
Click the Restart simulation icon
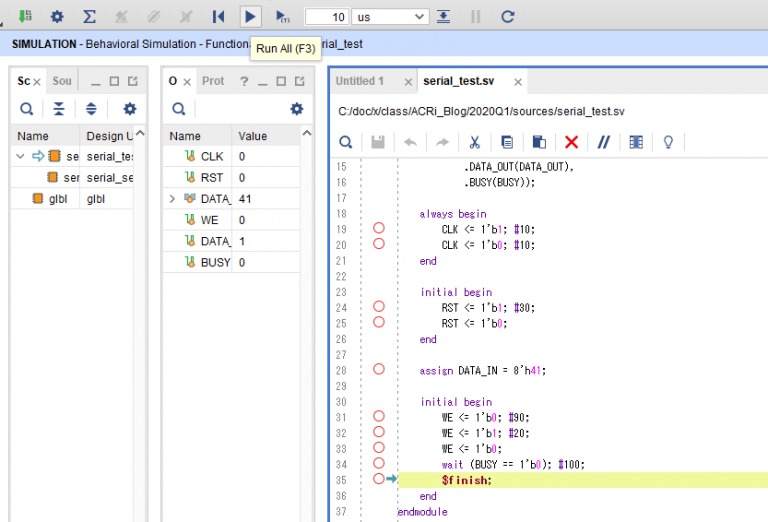coord(218,16)
